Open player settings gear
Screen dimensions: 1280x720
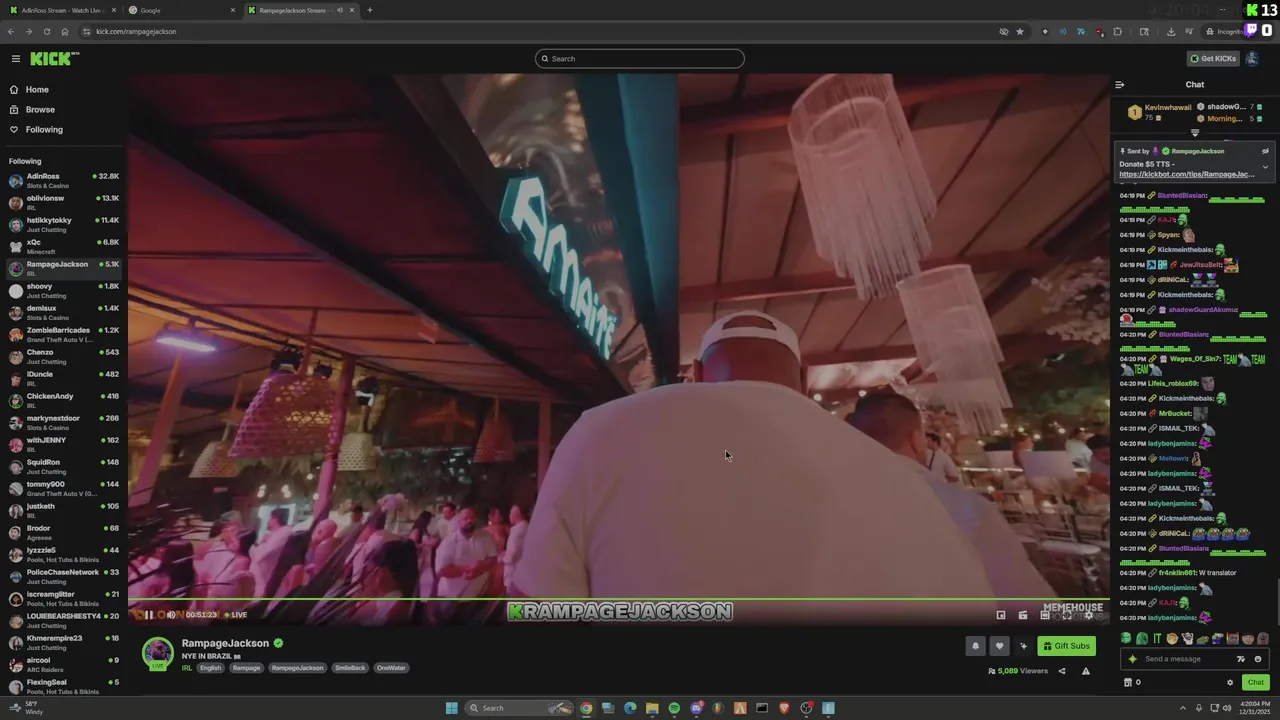tap(1089, 615)
